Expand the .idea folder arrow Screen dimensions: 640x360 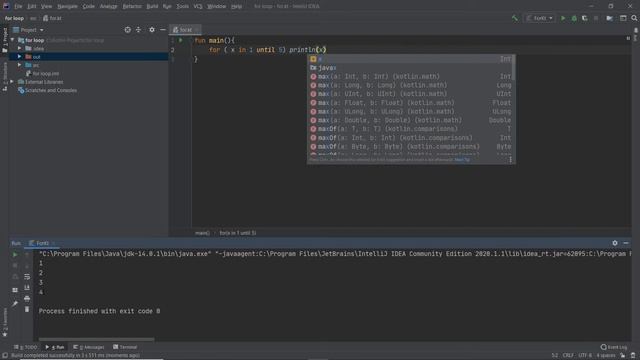[19, 48]
